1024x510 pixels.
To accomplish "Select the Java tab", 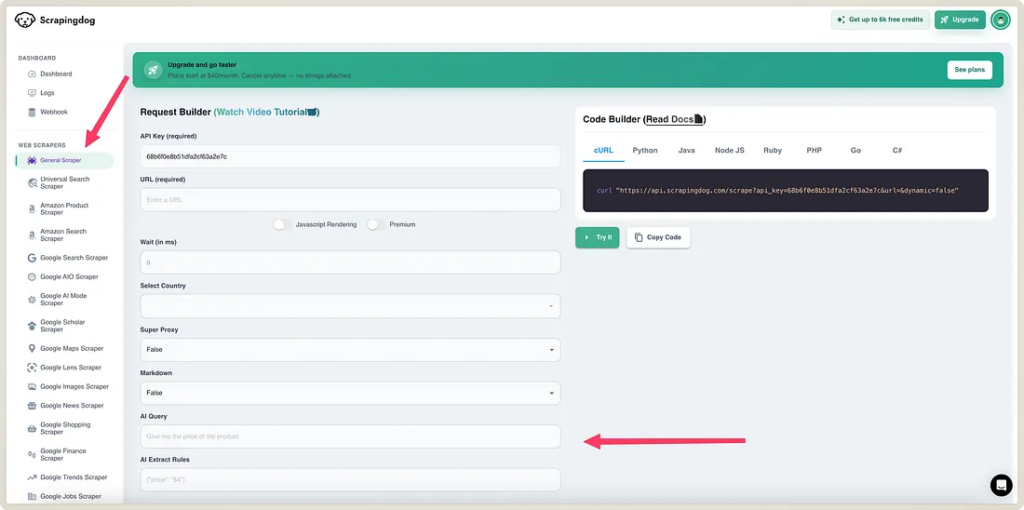I will (686, 150).
